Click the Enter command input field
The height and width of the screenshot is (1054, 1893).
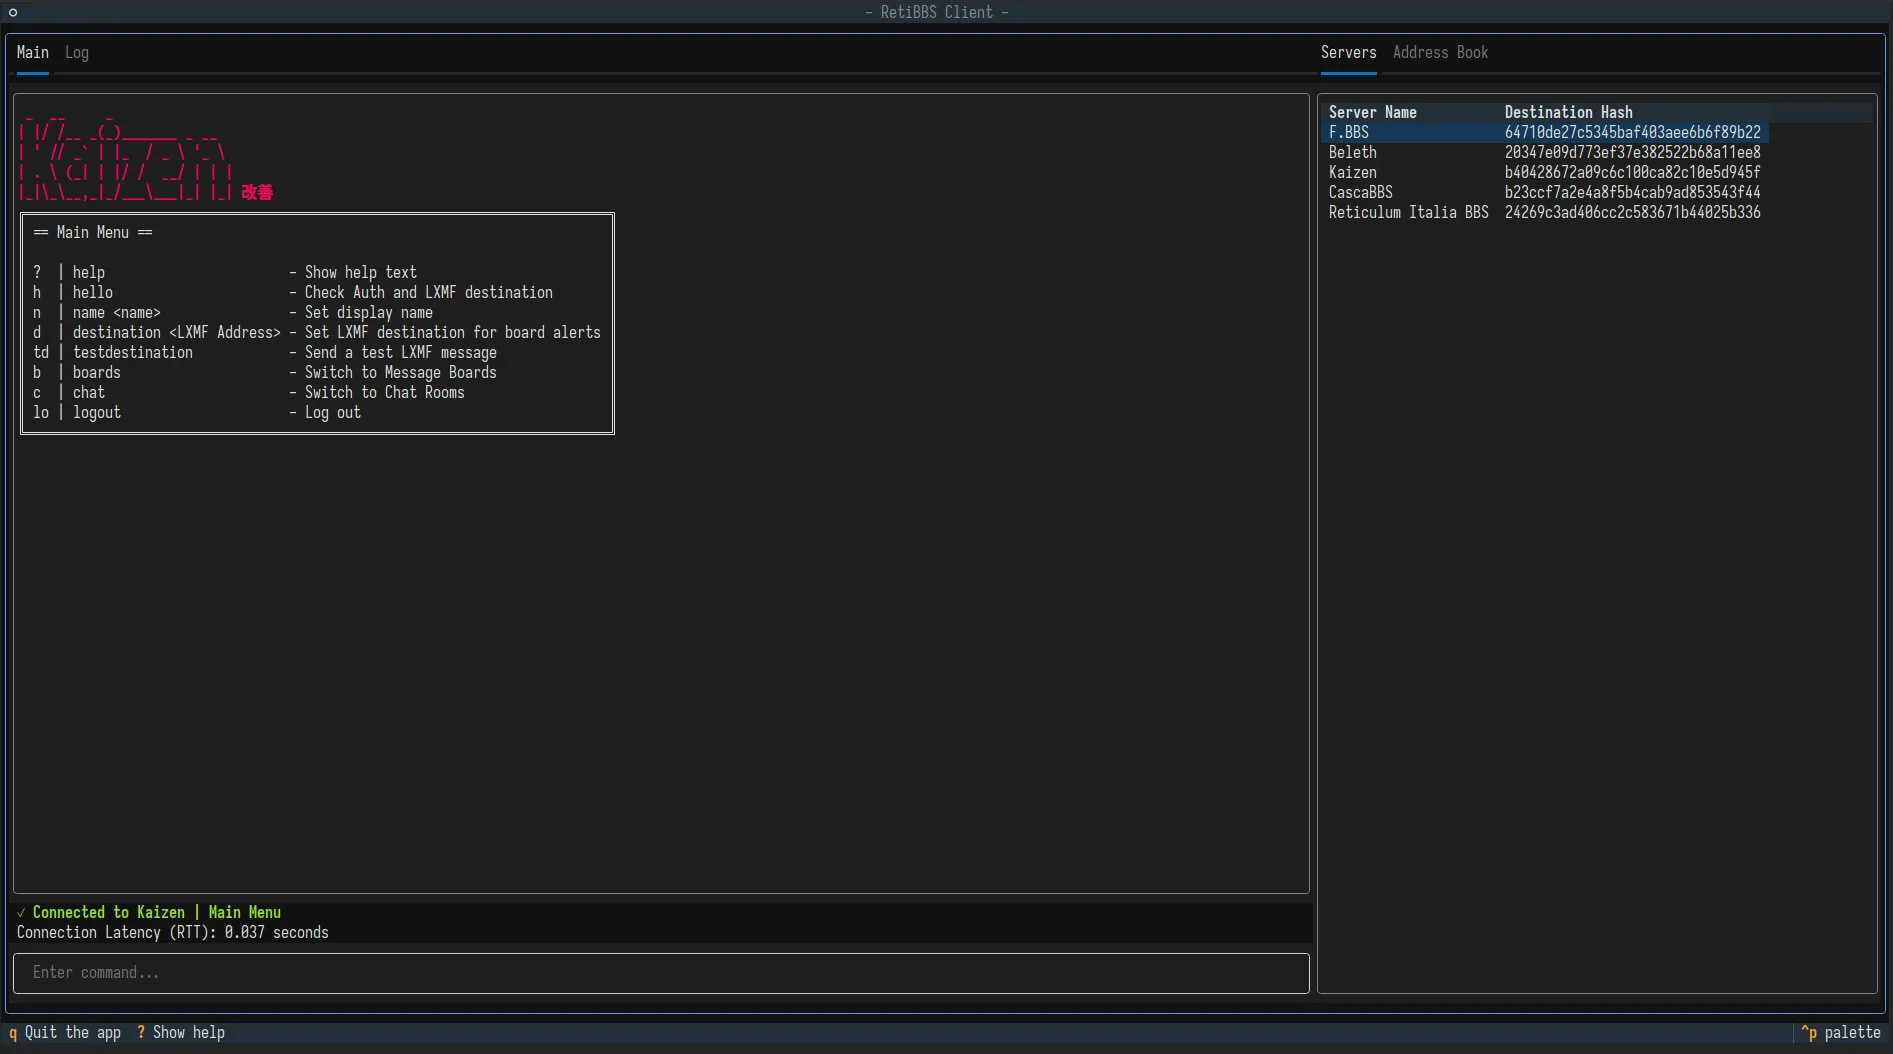(660, 973)
